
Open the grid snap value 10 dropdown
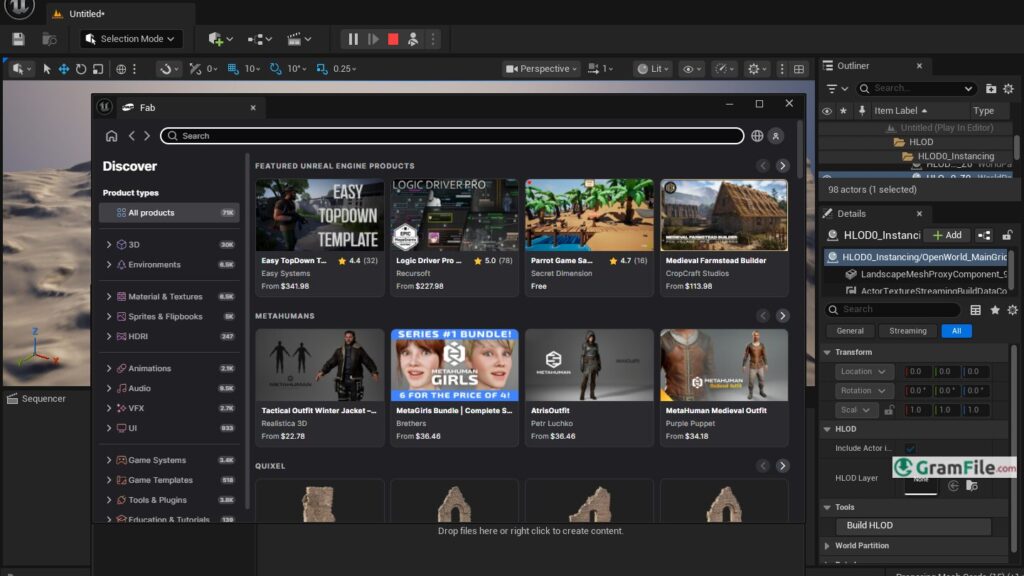253,69
